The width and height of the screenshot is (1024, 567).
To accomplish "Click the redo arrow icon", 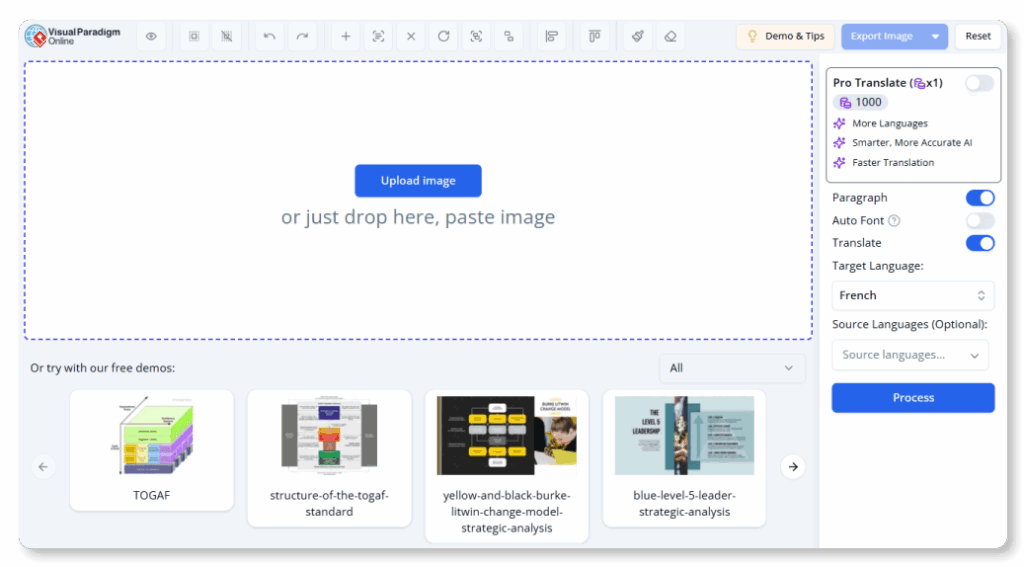I will pos(302,36).
